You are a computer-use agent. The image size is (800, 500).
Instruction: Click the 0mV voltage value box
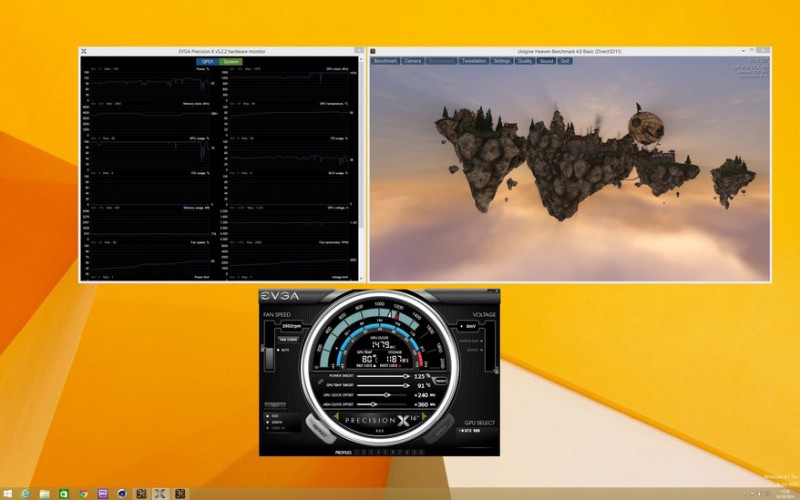click(x=469, y=326)
